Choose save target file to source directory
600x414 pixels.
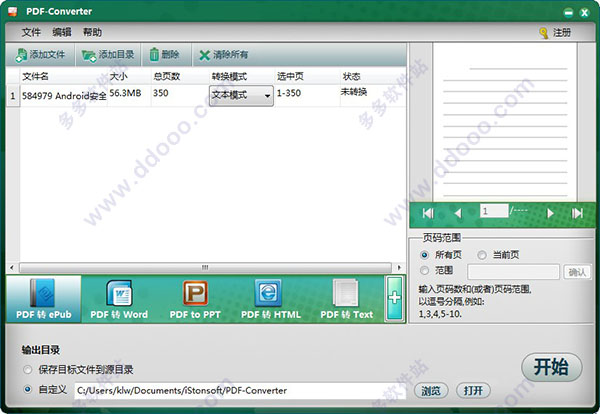(28, 370)
